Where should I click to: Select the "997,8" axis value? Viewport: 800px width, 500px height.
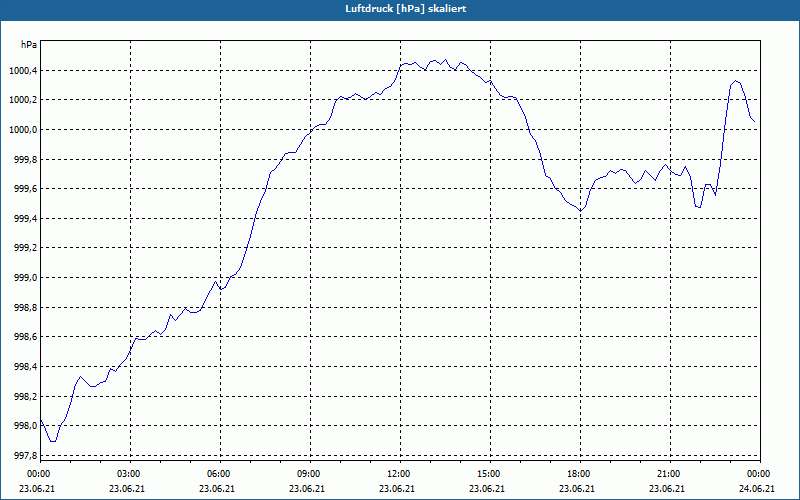click(25, 456)
